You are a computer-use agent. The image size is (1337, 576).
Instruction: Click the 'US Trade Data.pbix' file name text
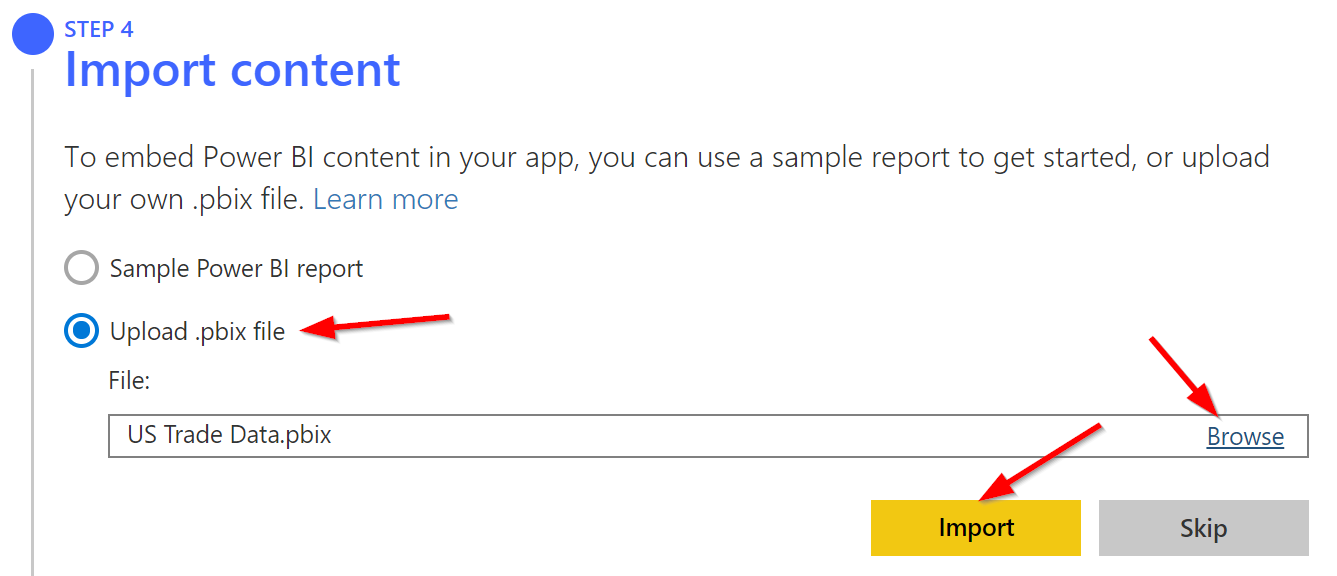[x=229, y=435]
